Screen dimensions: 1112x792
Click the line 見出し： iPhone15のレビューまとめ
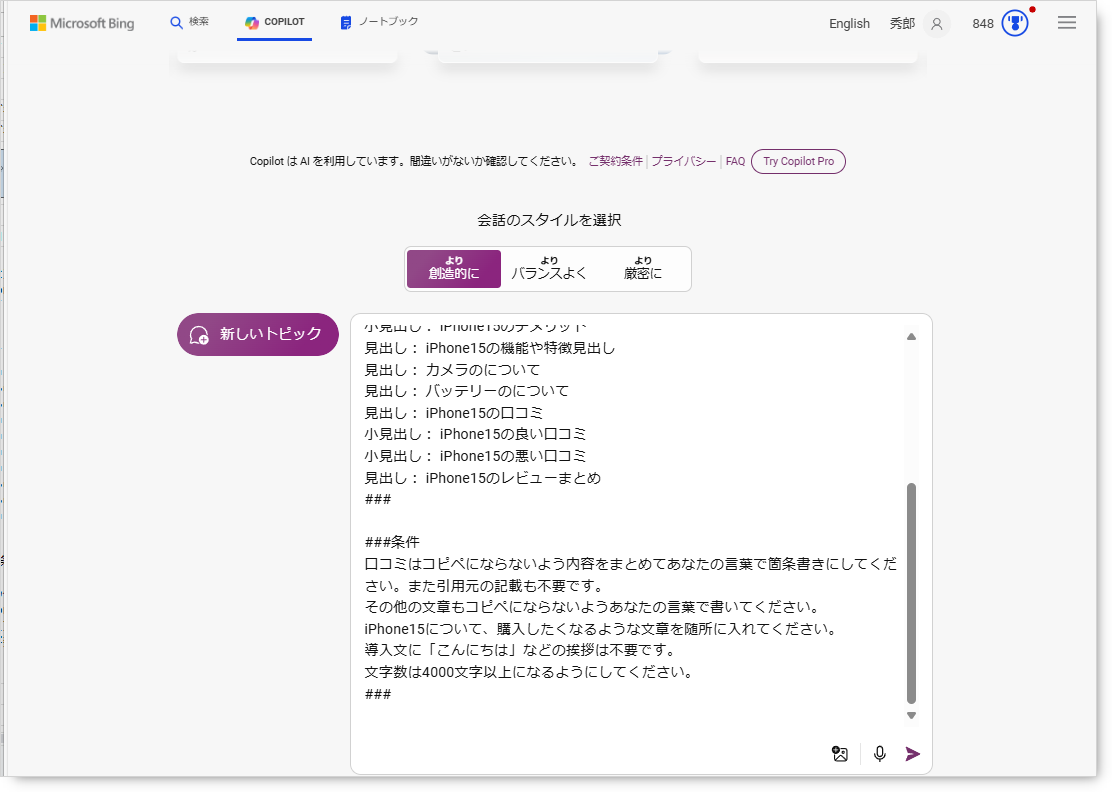pos(483,479)
